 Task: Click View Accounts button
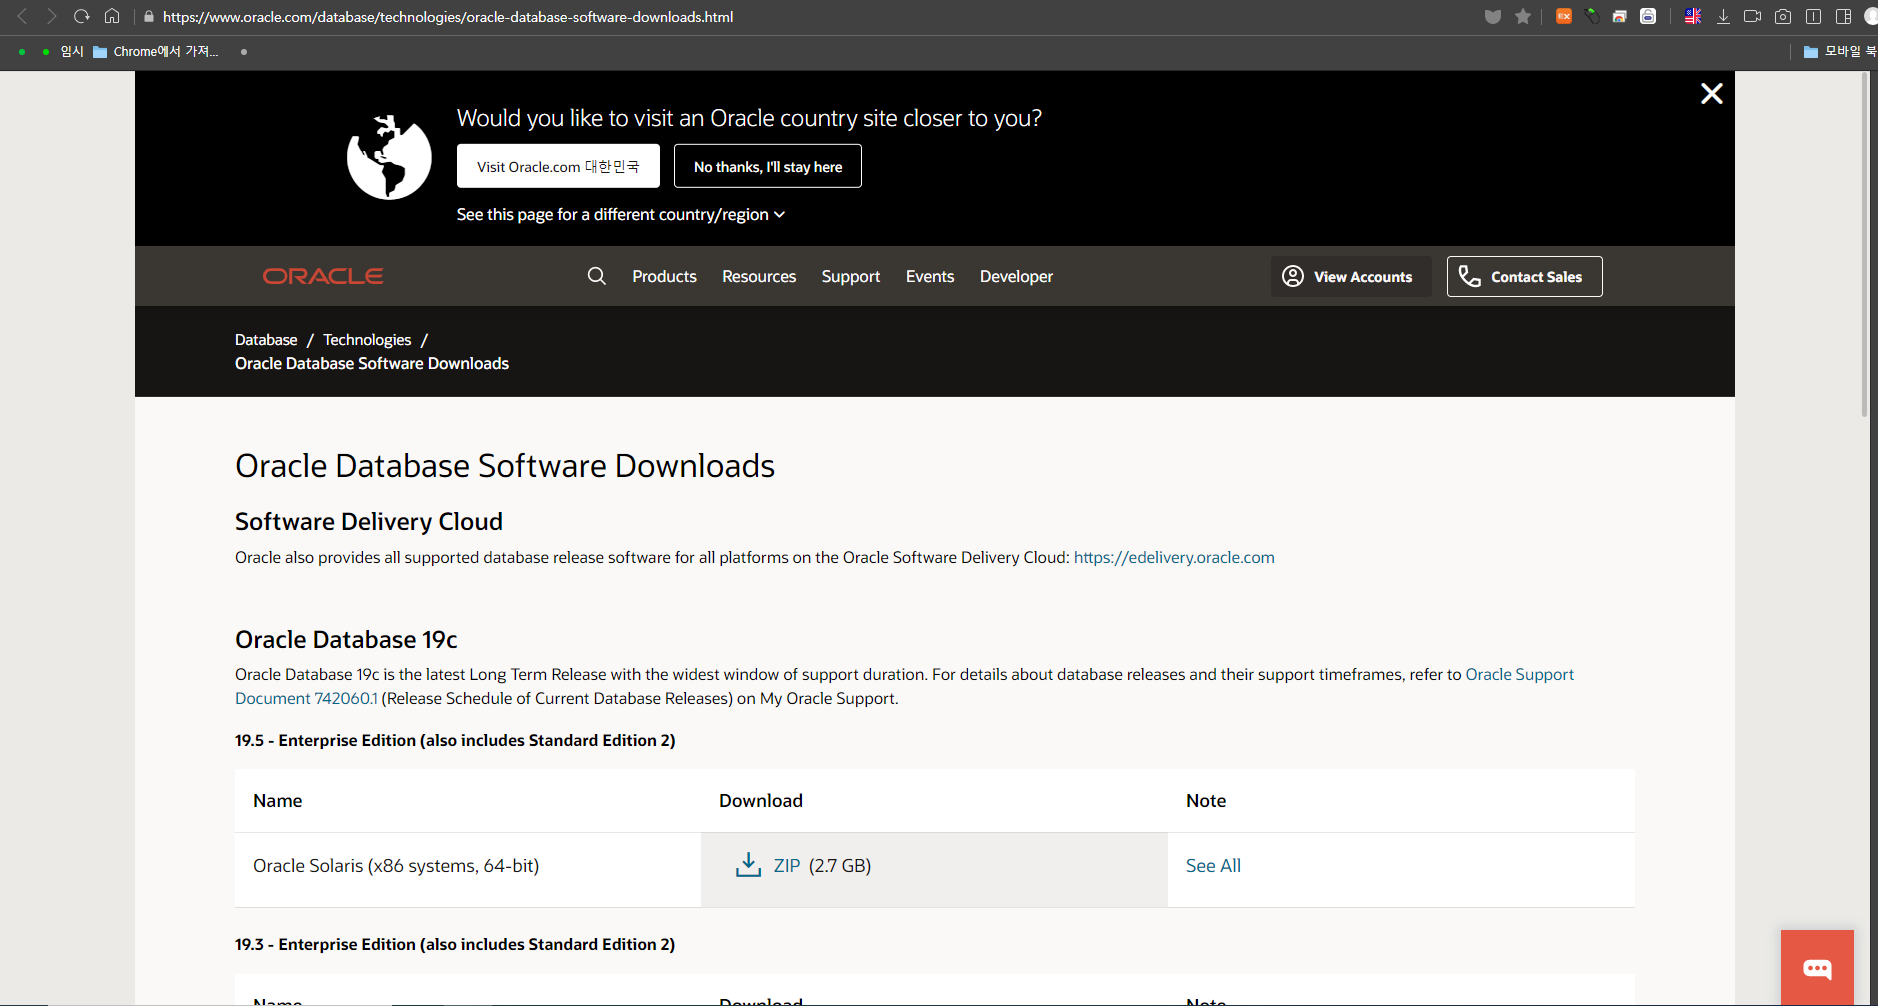pyautogui.click(x=1351, y=276)
